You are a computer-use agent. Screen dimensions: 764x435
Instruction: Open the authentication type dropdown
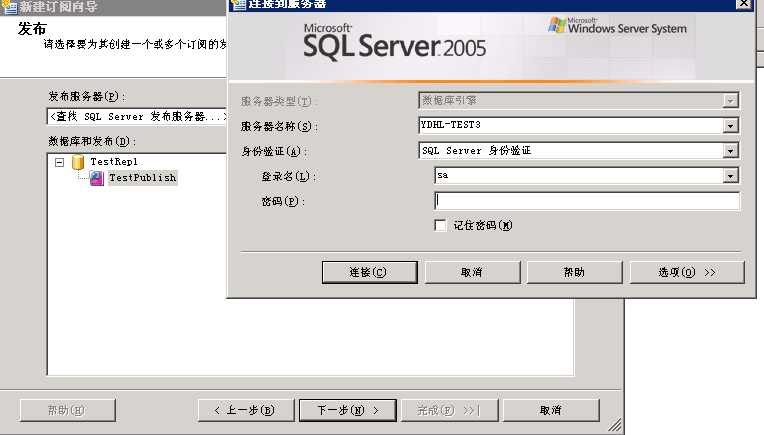[730, 151]
